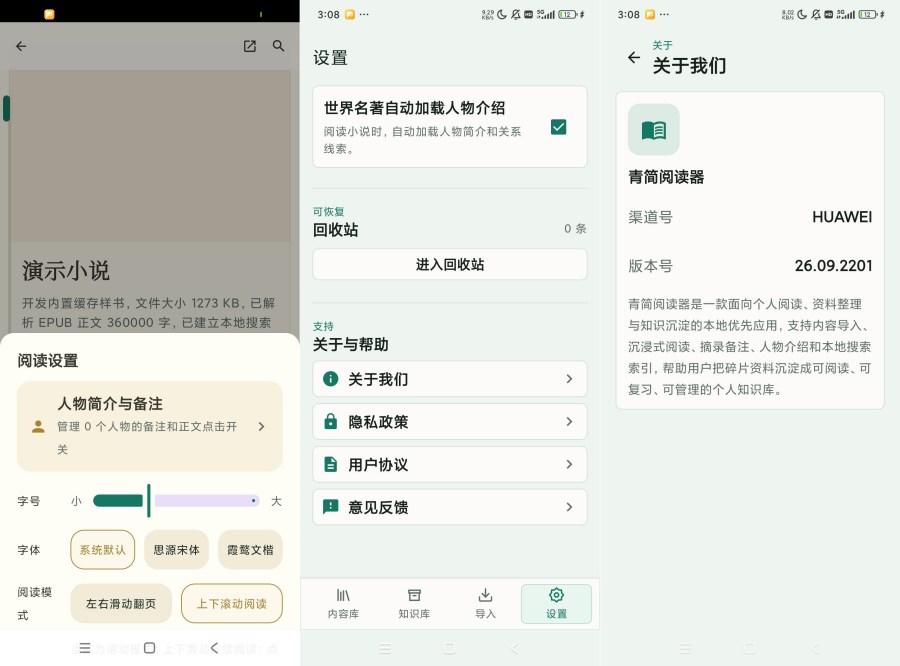900x666 pixels.
Task: Adjust the 字号 font size slider
Action: coord(176,501)
